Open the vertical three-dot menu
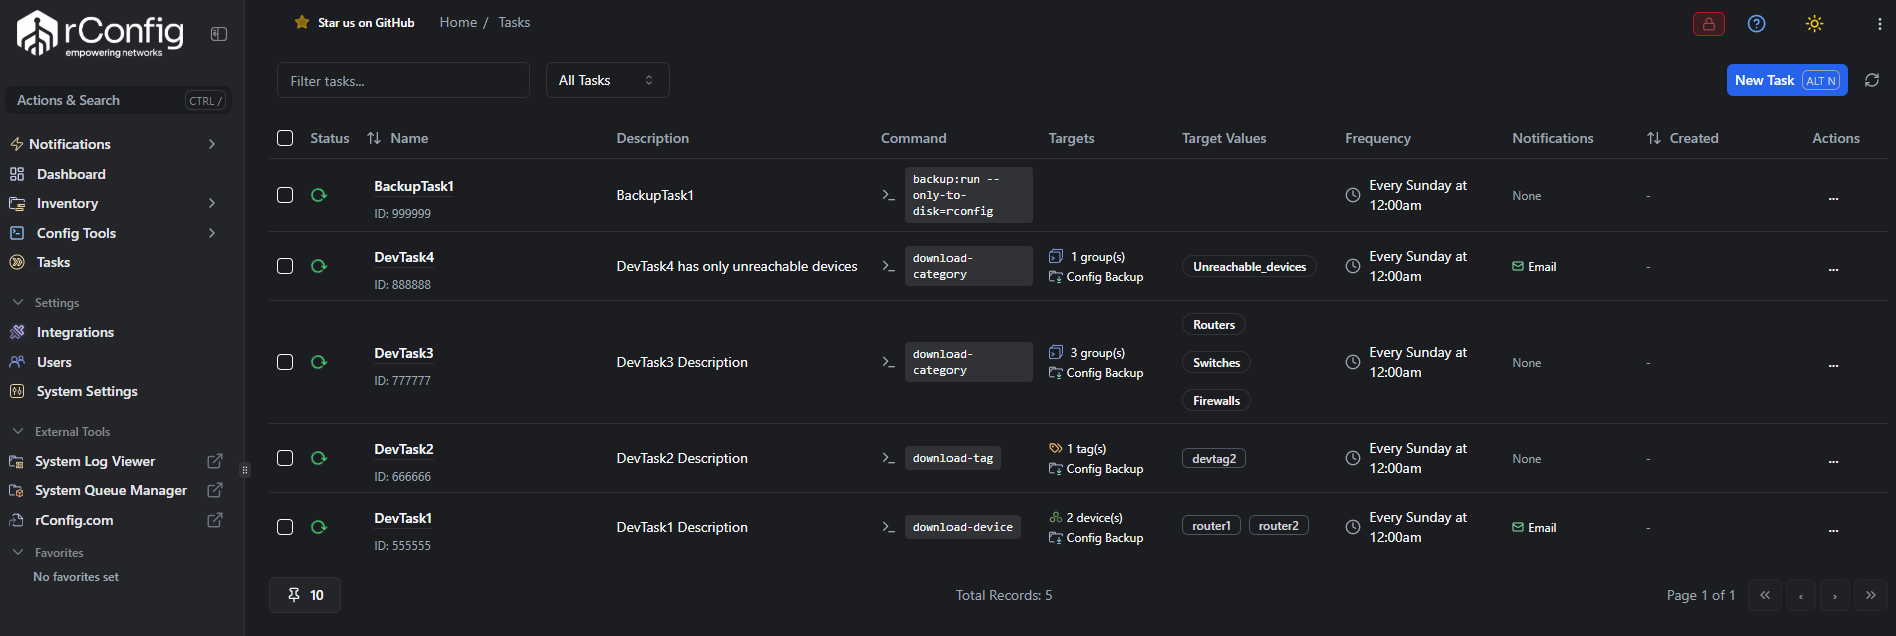The width and height of the screenshot is (1896, 636). click(1880, 24)
